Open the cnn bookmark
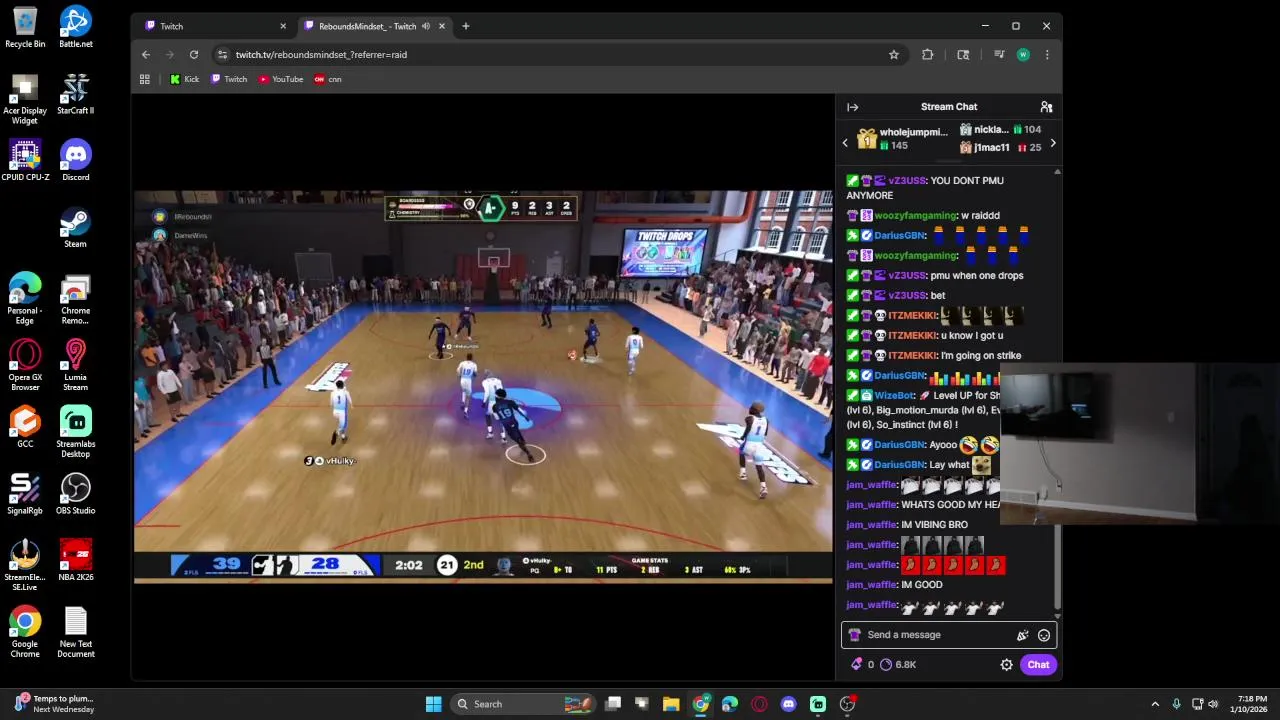 coord(328,79)
